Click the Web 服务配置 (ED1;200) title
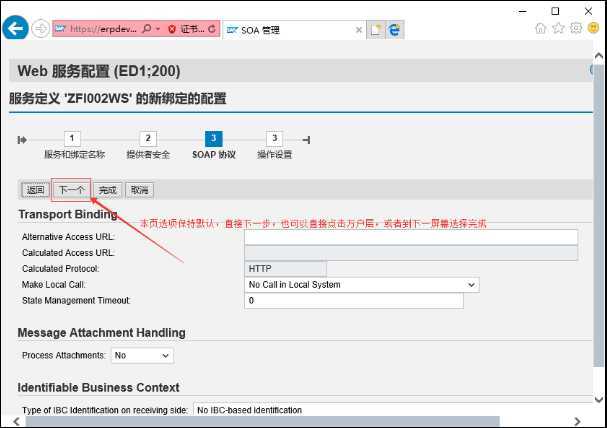This screenshot has width=607, height=428. [99, 71]
